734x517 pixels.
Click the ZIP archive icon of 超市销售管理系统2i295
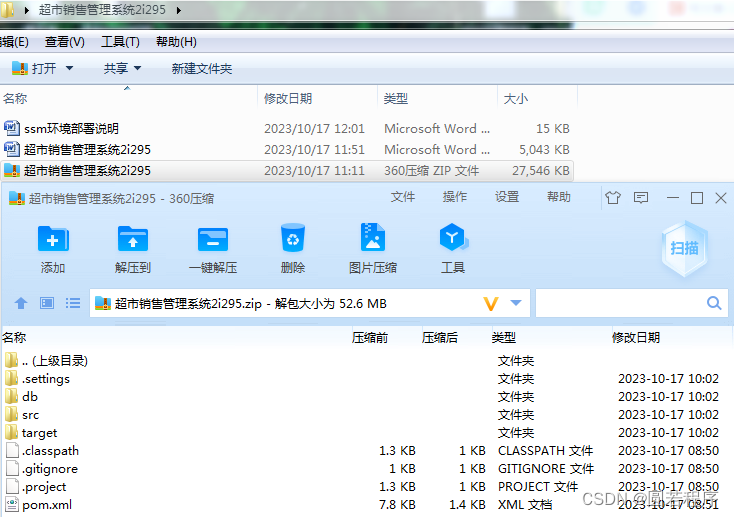point(12,170)
